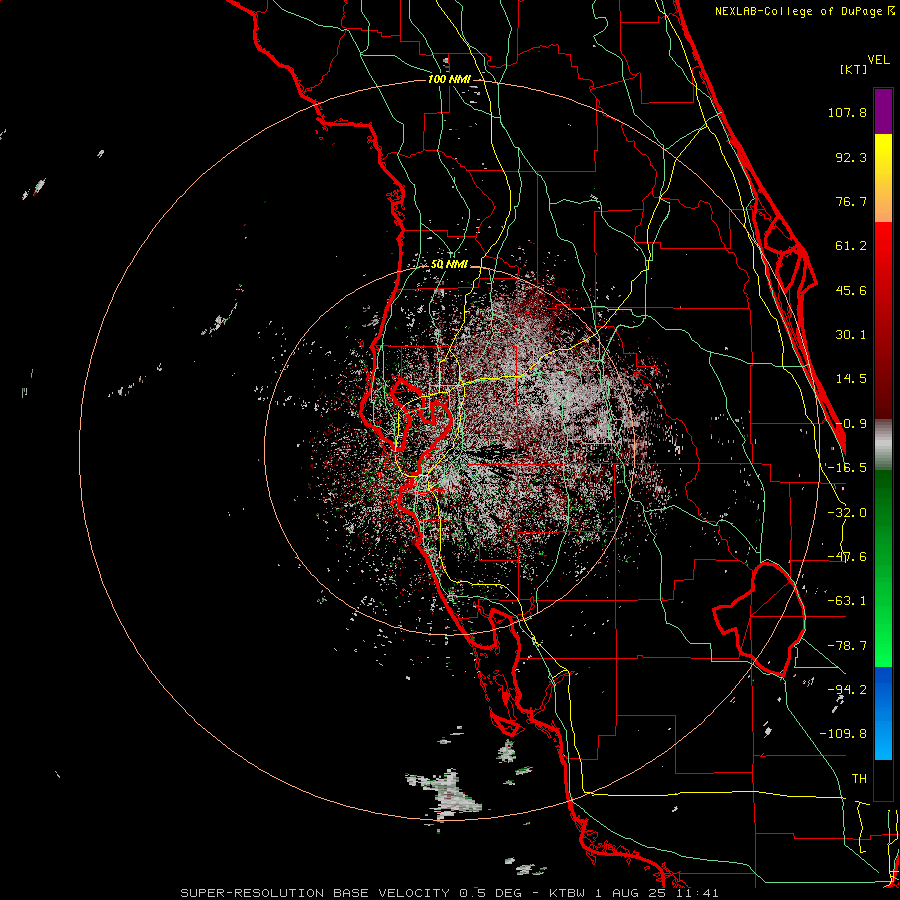Pick the blue segment of the color bar
This screenshot has width=900, height=900.
[883, 713]
